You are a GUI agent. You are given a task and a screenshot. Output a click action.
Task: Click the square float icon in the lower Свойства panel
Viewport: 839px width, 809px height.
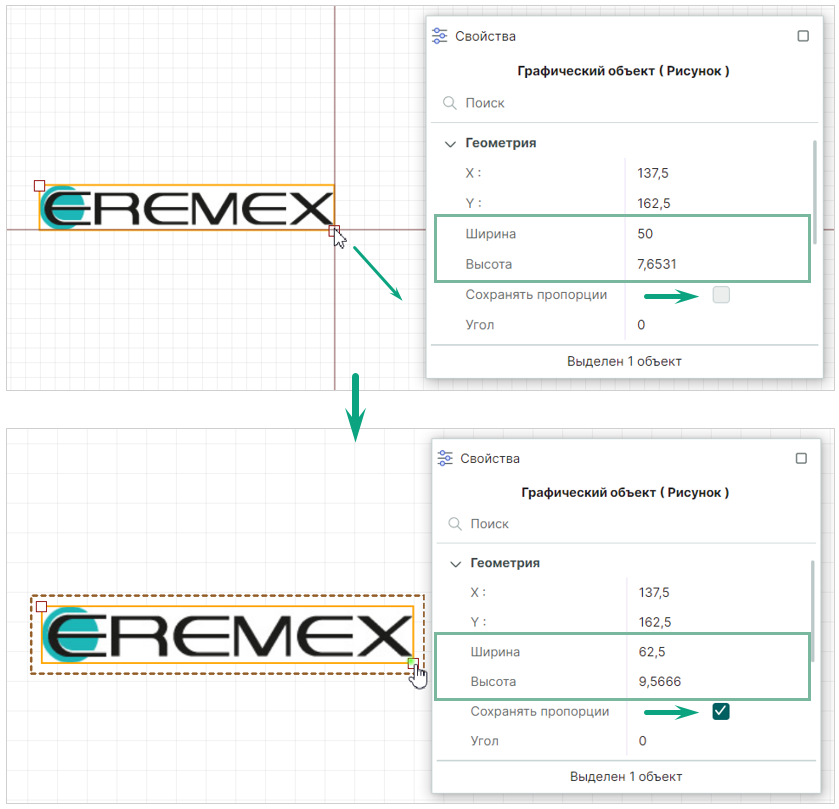coord(801,458)
